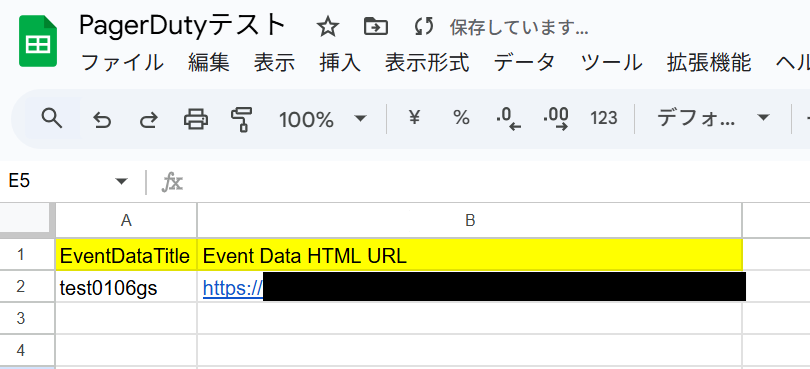Open the ファイル menu
This screenshot has width=810, height=369.
122,64
